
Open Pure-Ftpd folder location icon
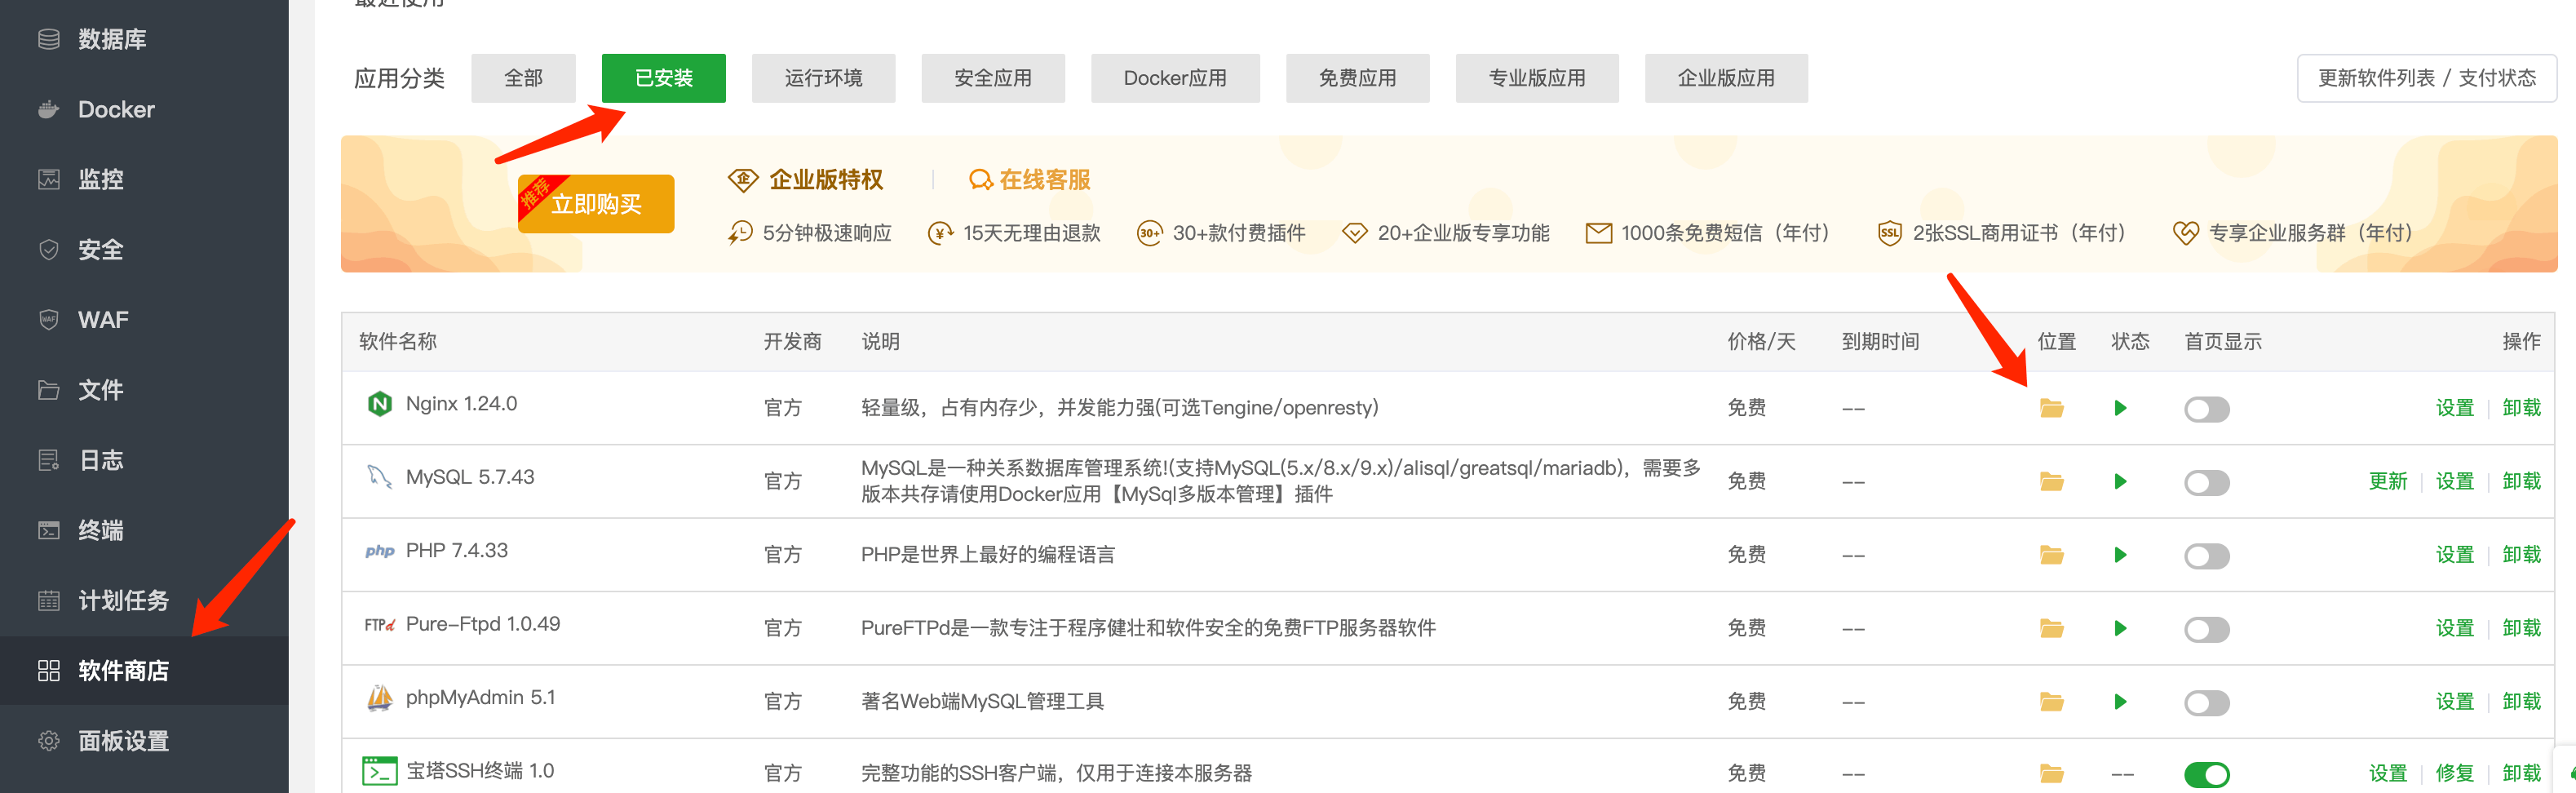[x=2051, y=628]
